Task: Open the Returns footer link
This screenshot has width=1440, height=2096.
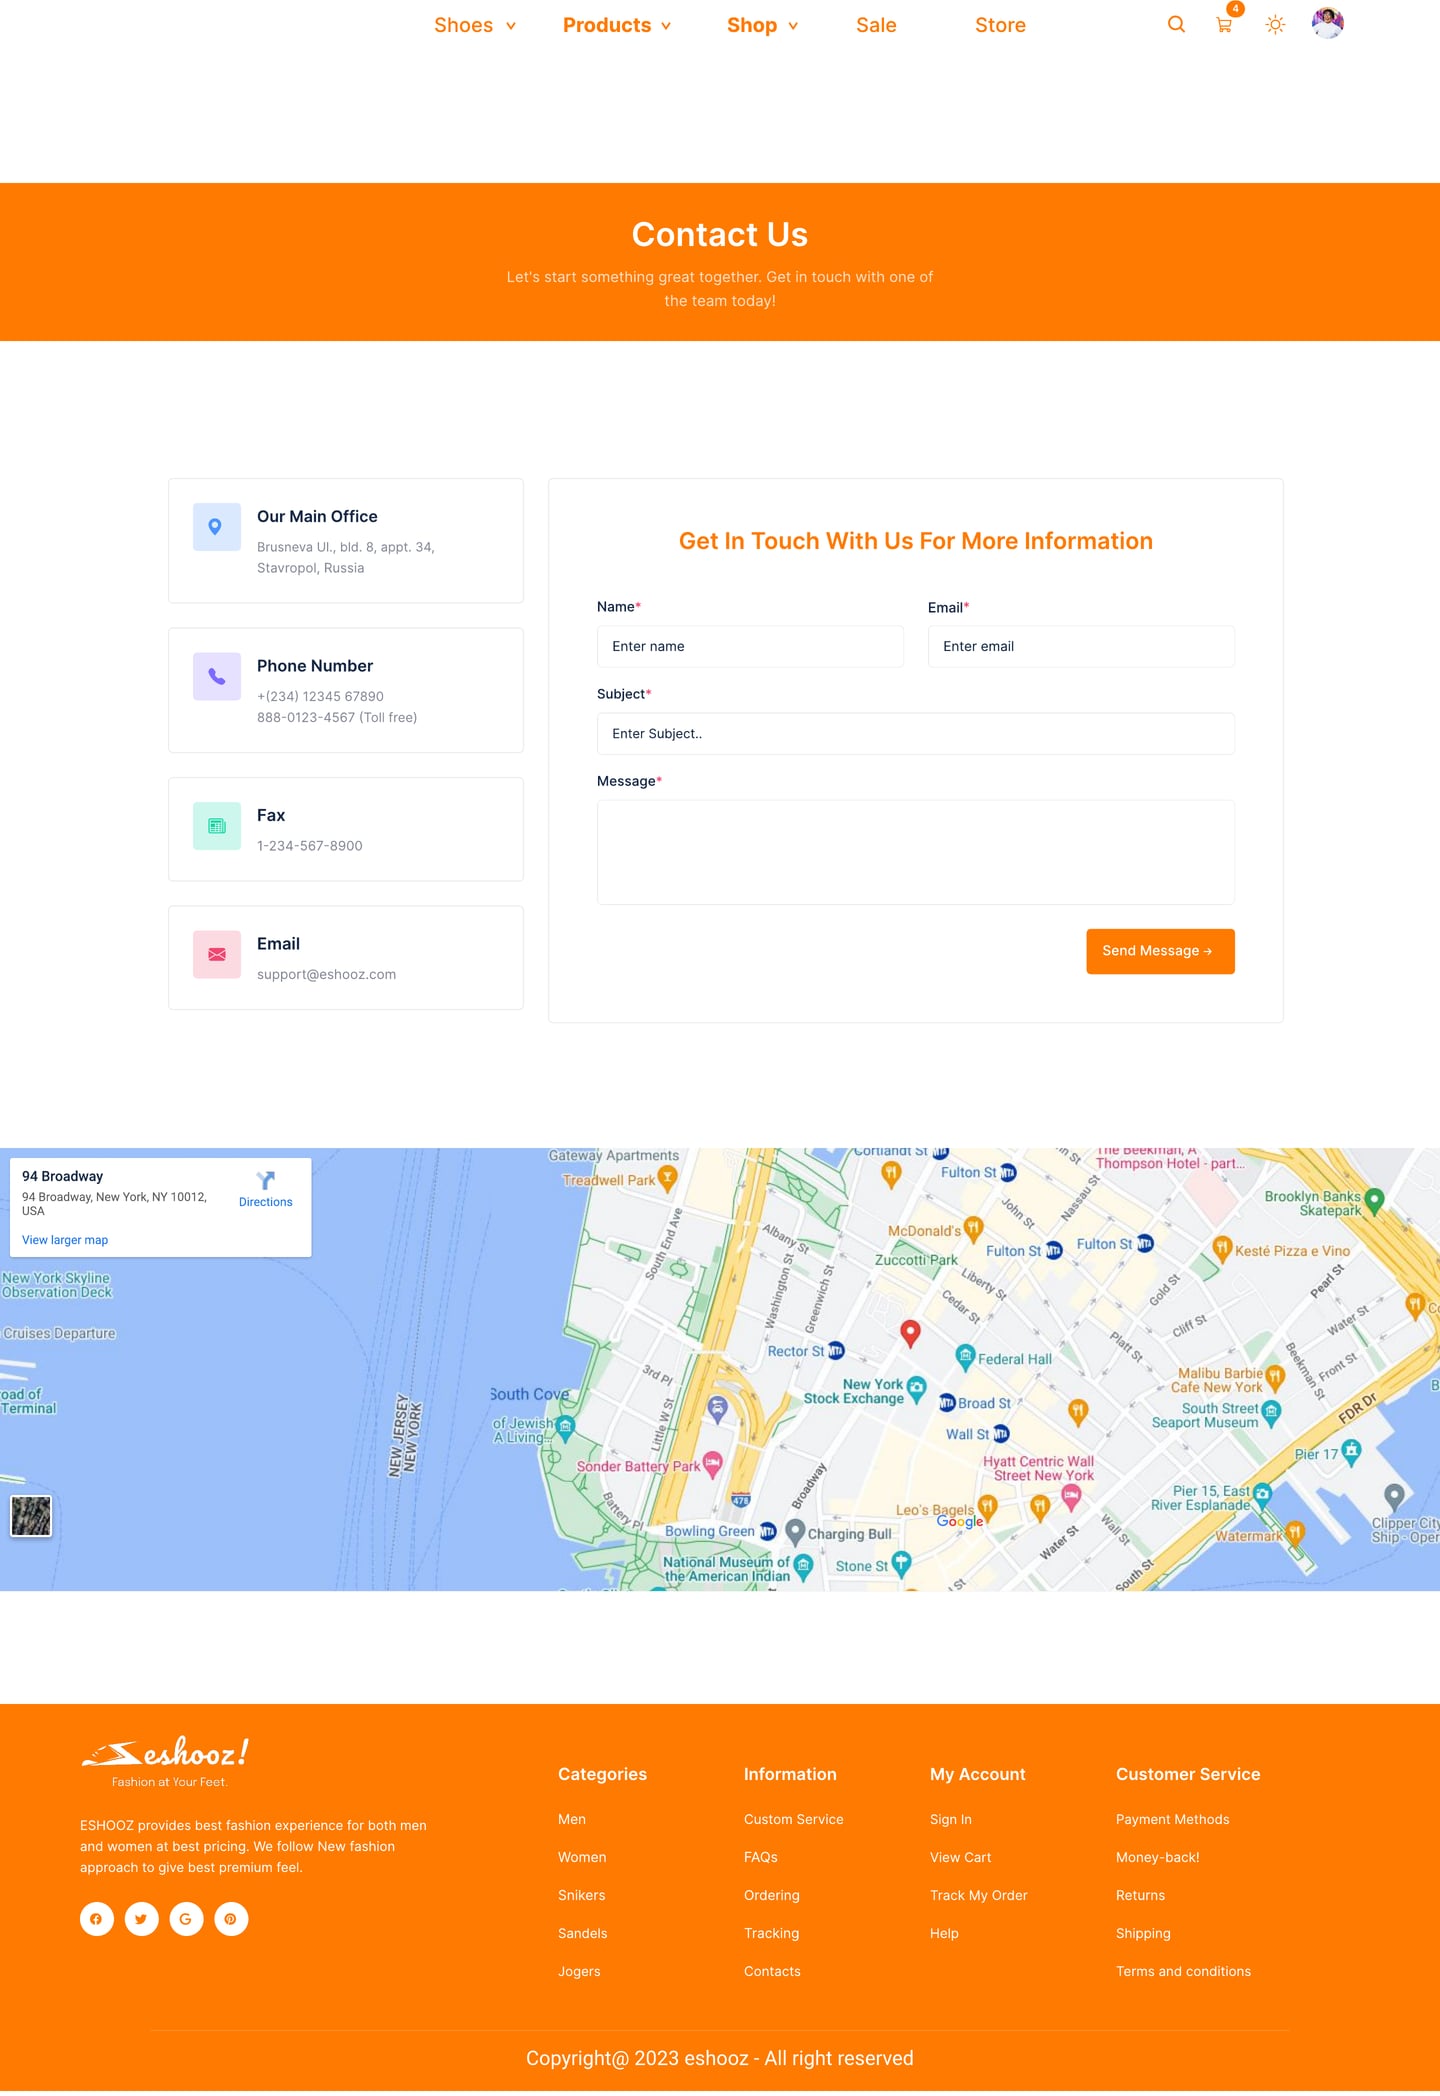Action: [1140, 1895]
